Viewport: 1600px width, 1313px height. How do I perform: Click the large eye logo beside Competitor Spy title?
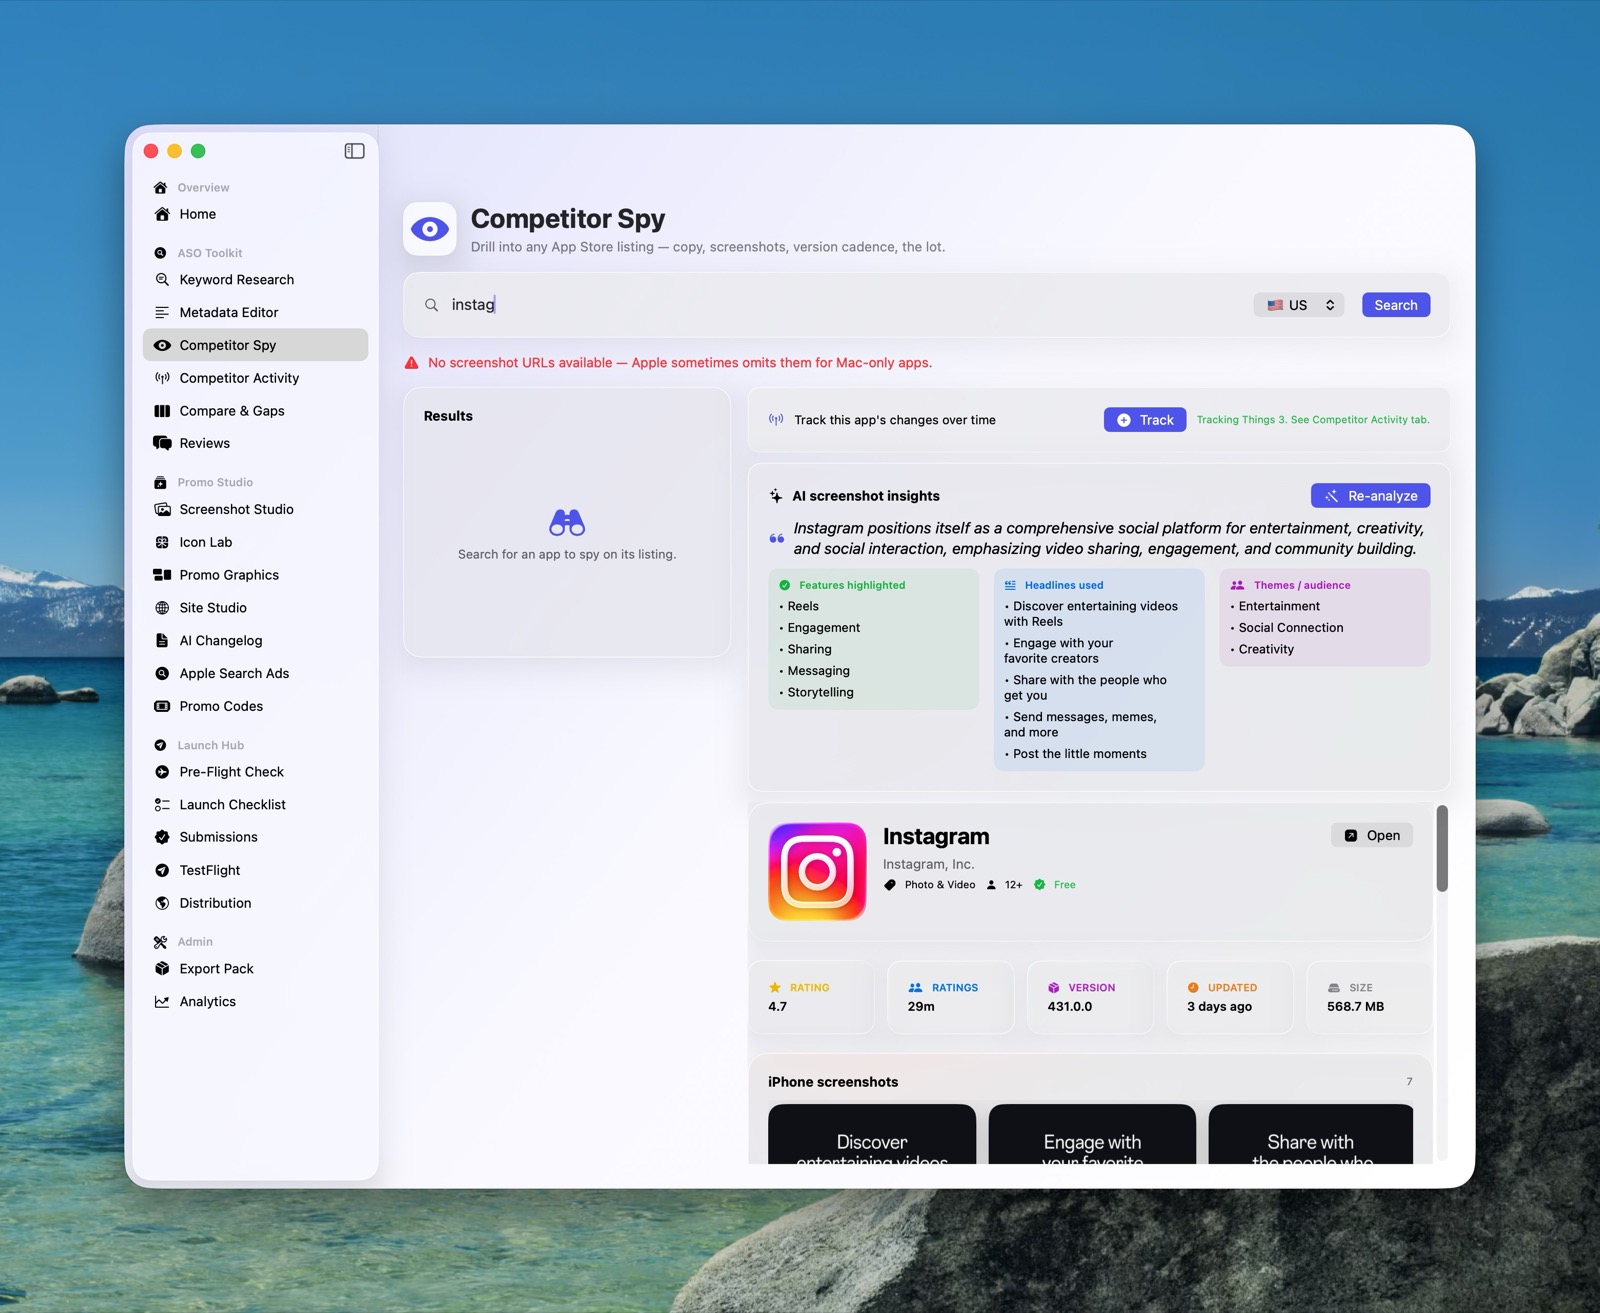[430, 229]
